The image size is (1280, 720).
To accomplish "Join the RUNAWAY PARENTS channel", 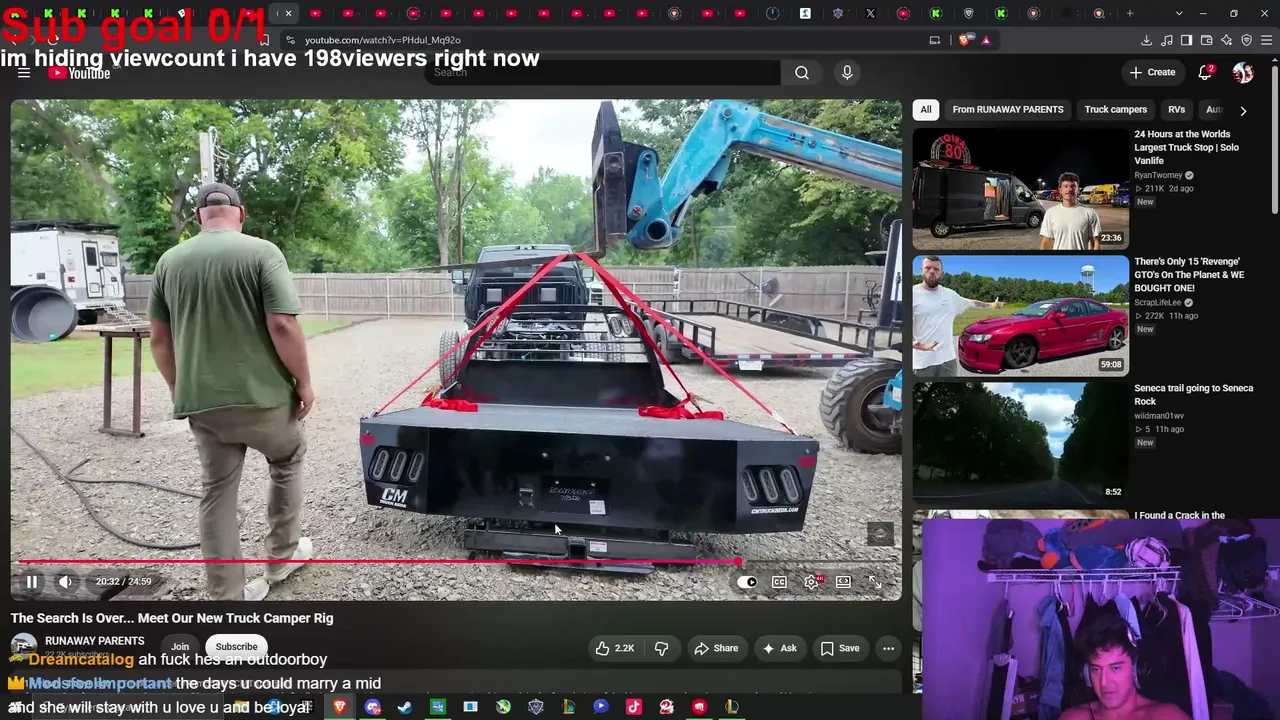I will pos(180,646).
